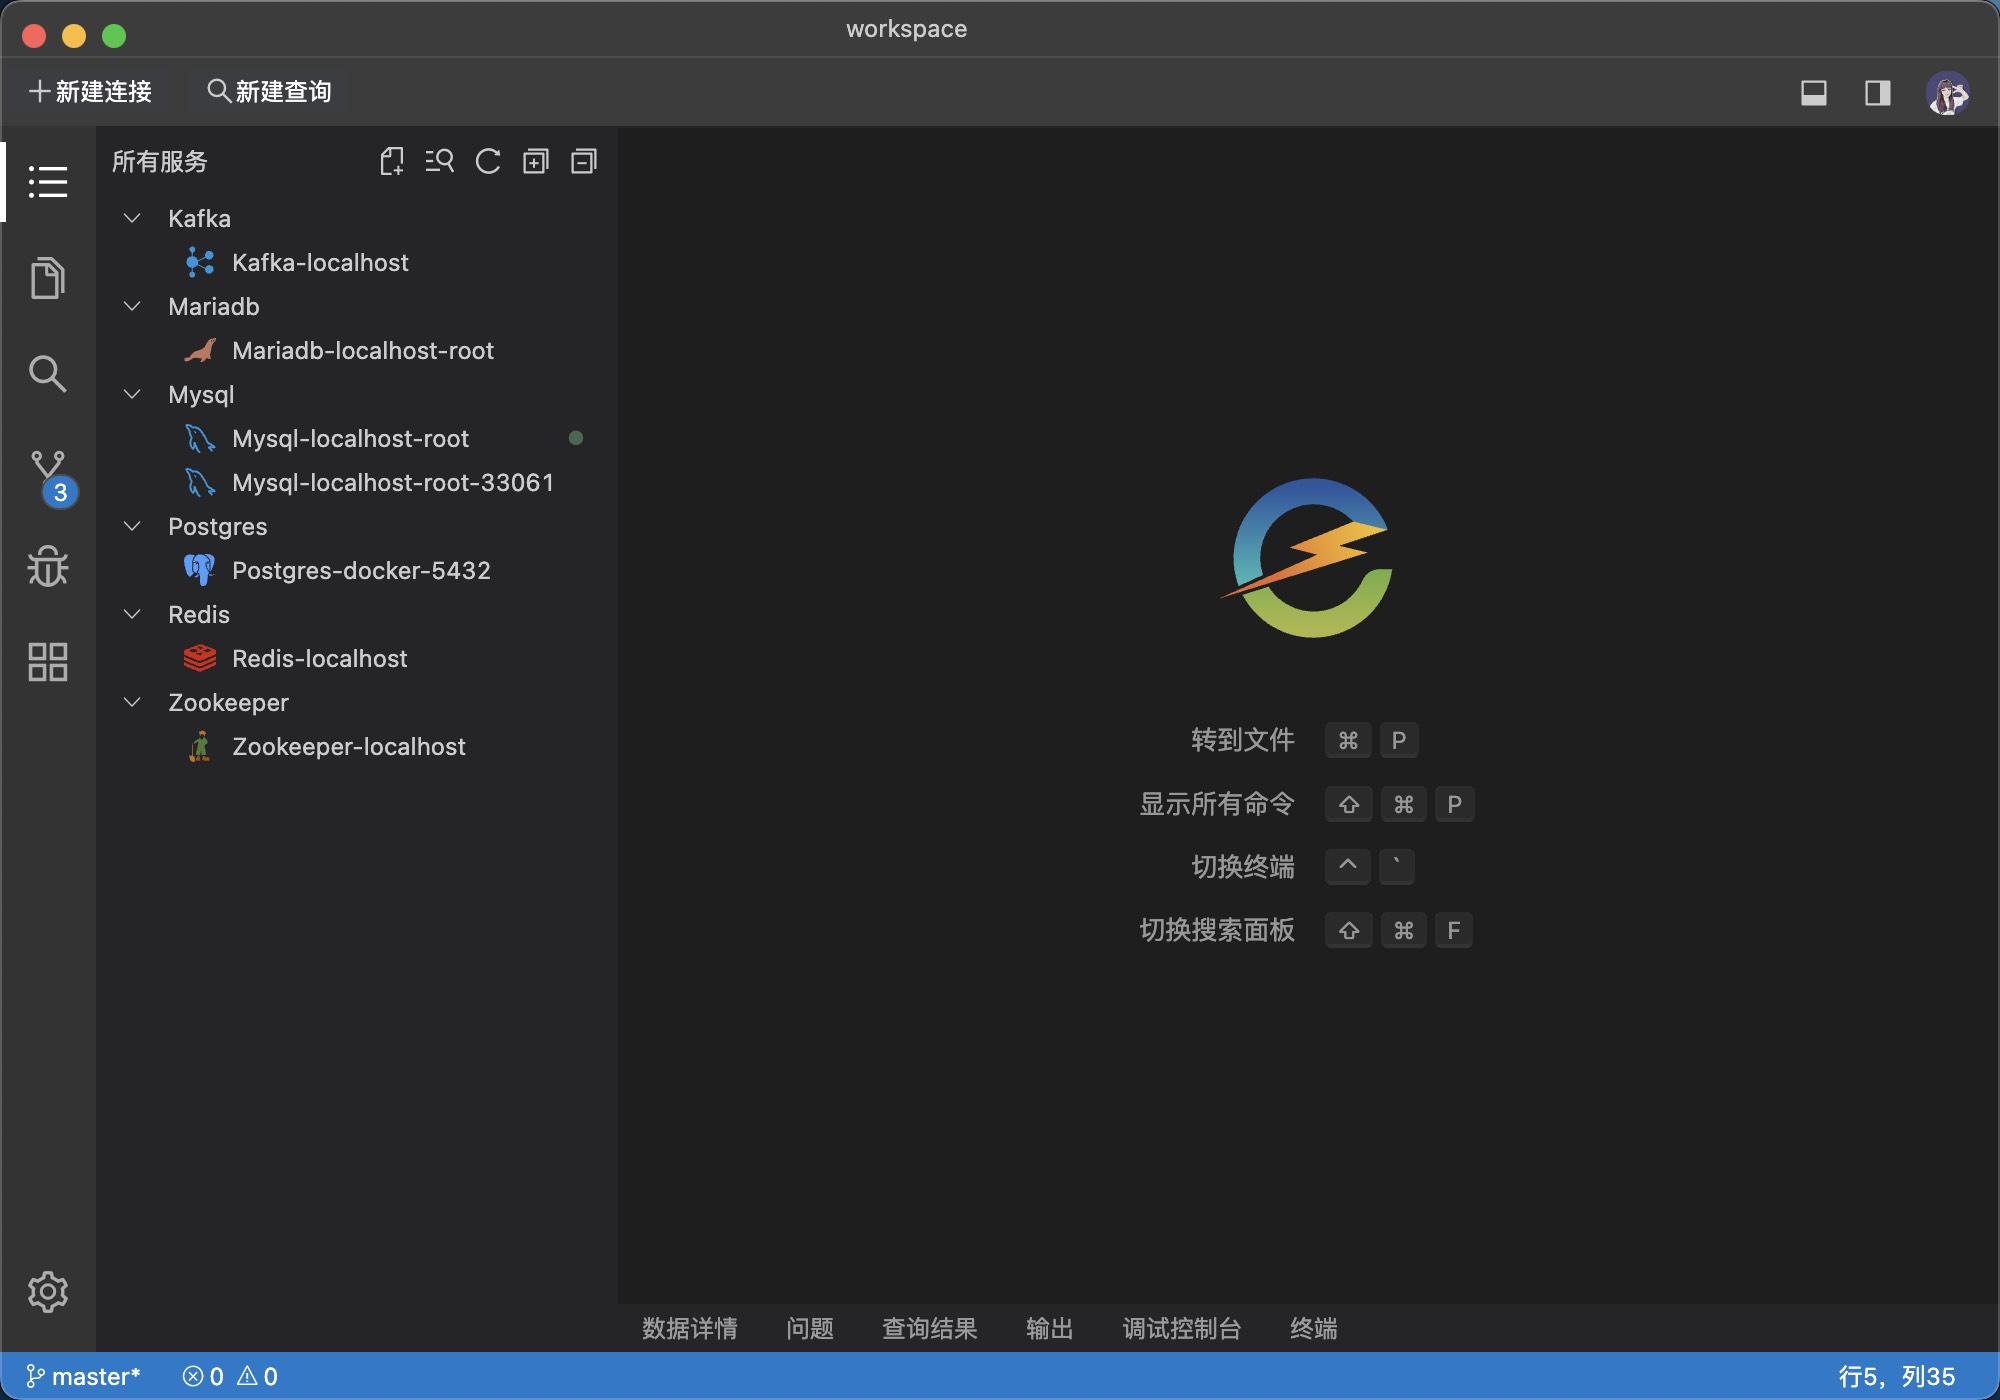The image size is (2000, 1400).
Task: Switch to the 调试控制台 tab
Action: click(1182, 1328)
